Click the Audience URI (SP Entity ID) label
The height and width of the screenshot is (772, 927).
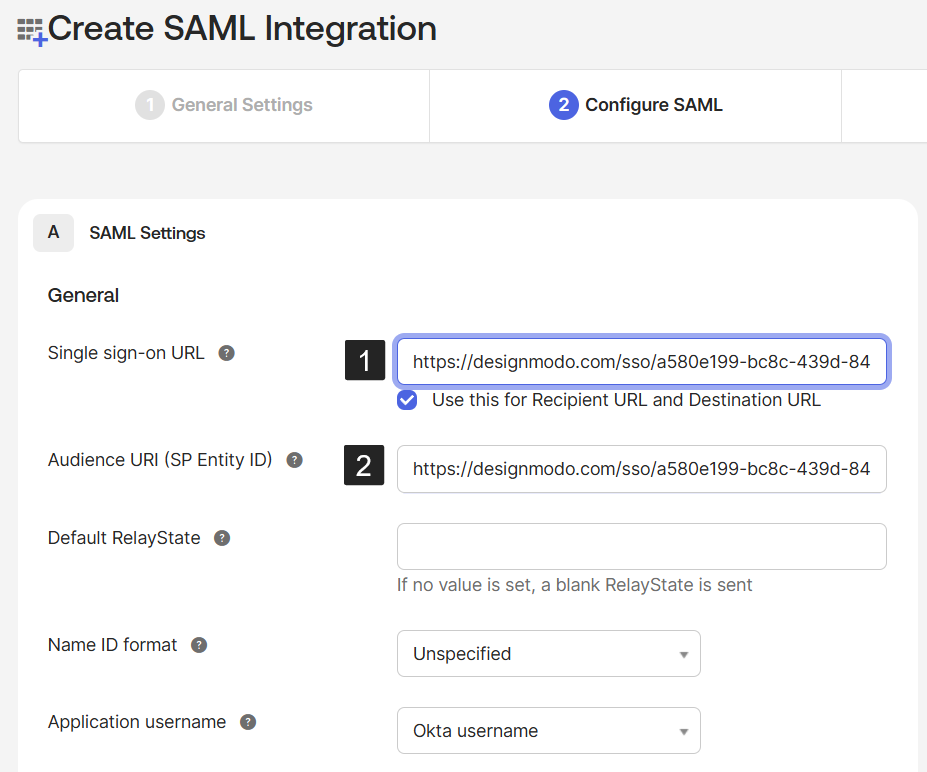(x=160, y=460)
